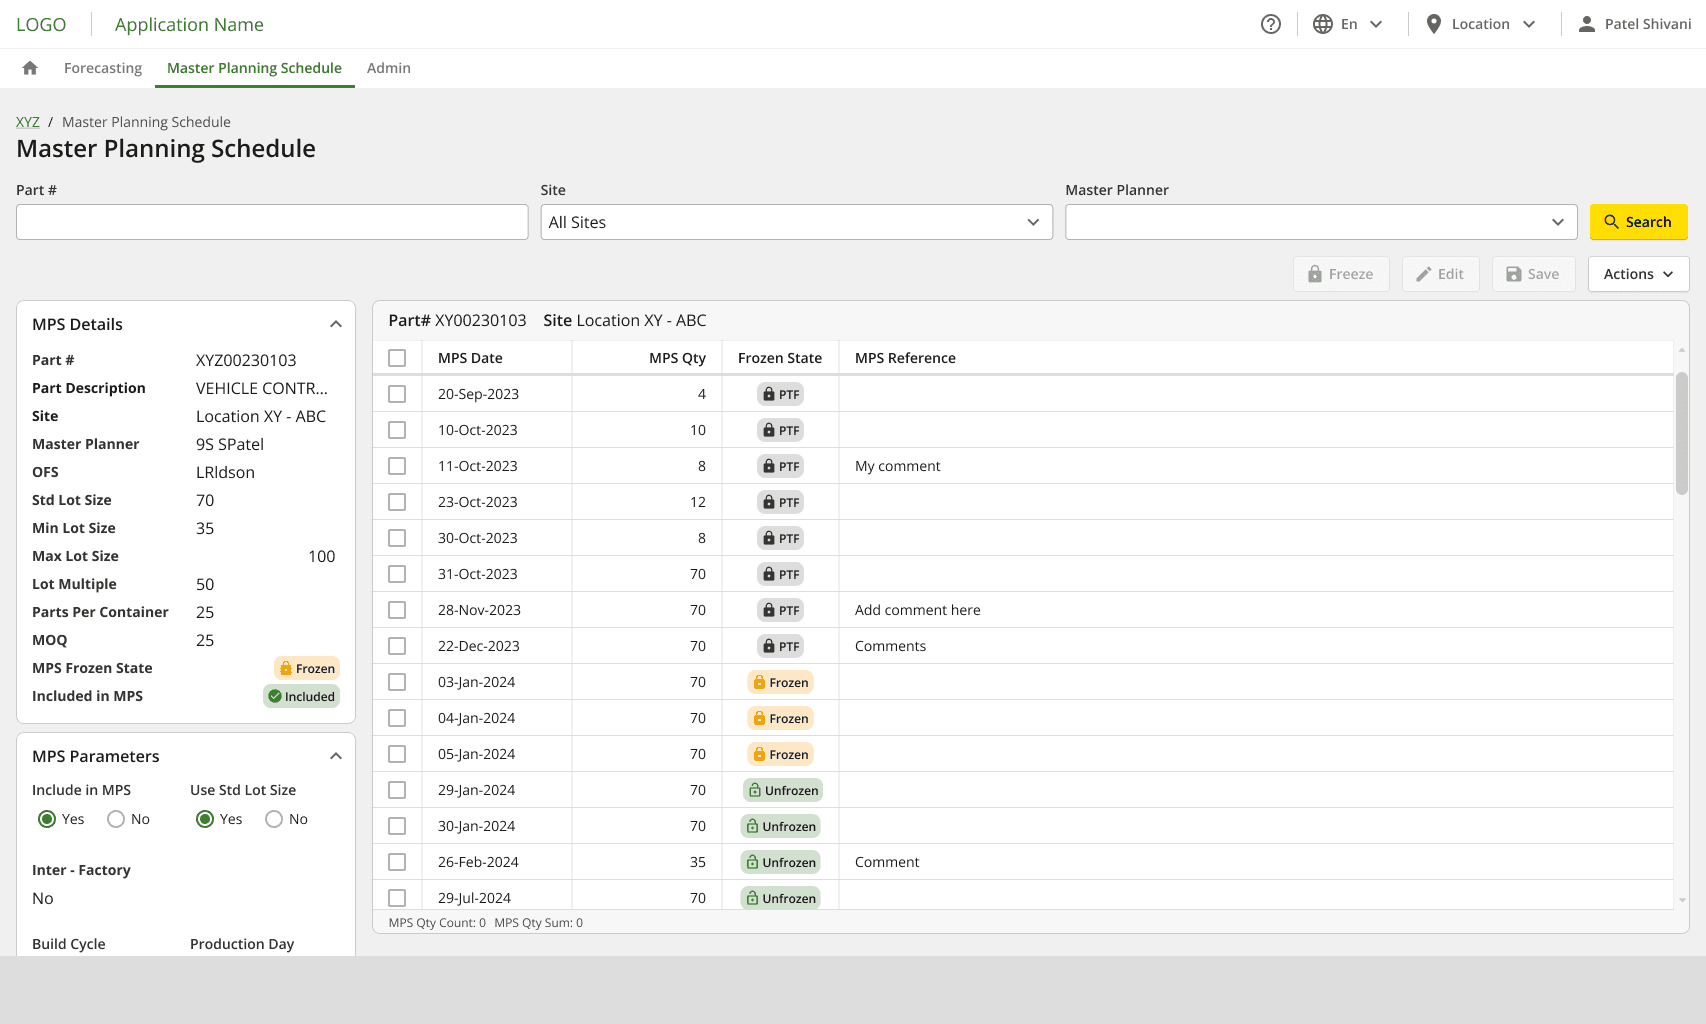
Task: Click the user profile icon
Action: [1587, 24]
